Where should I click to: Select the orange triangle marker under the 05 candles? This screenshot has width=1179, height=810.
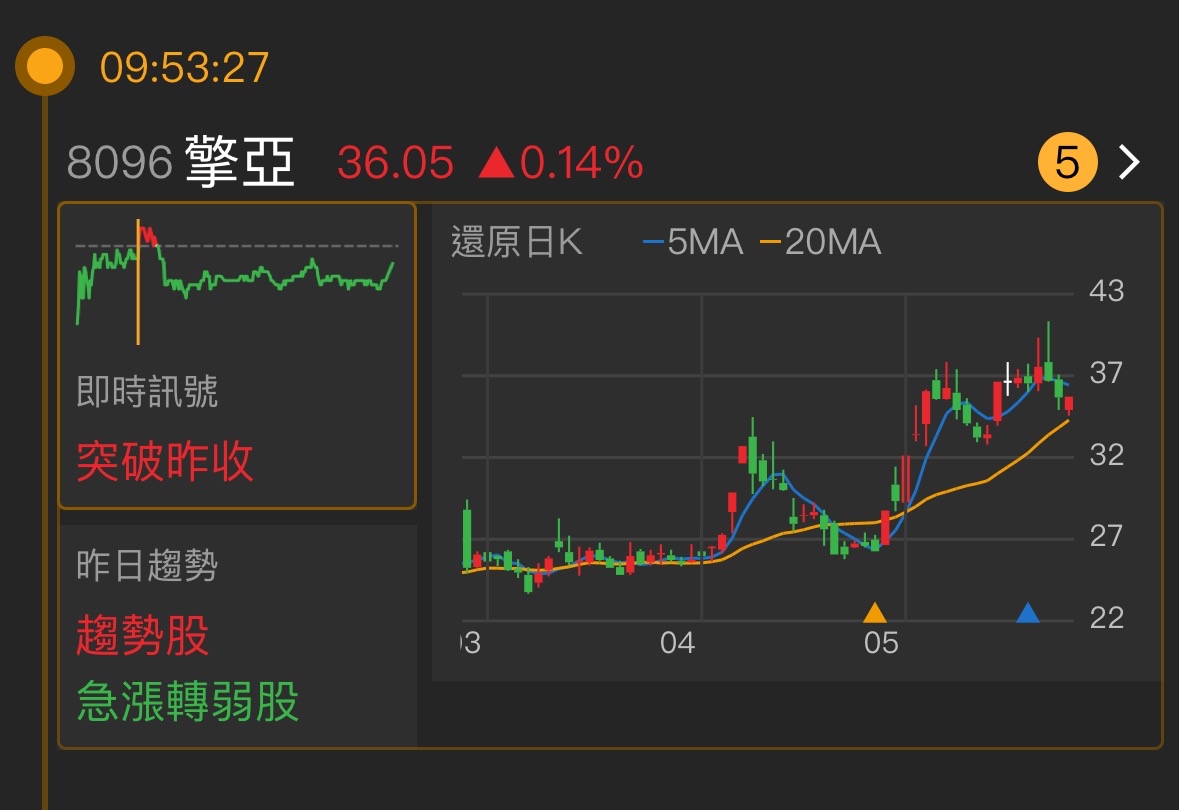point(875,610)
